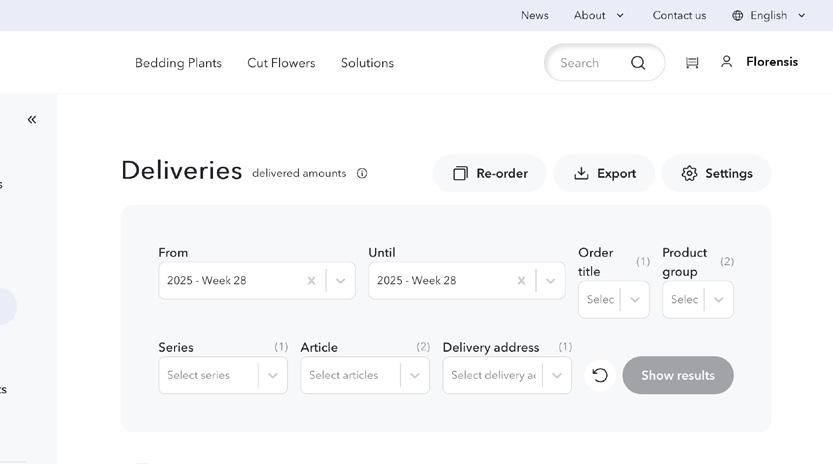Clear the From week value
Image resolution: width=833 pixels, height=464 pixels.
311,281
